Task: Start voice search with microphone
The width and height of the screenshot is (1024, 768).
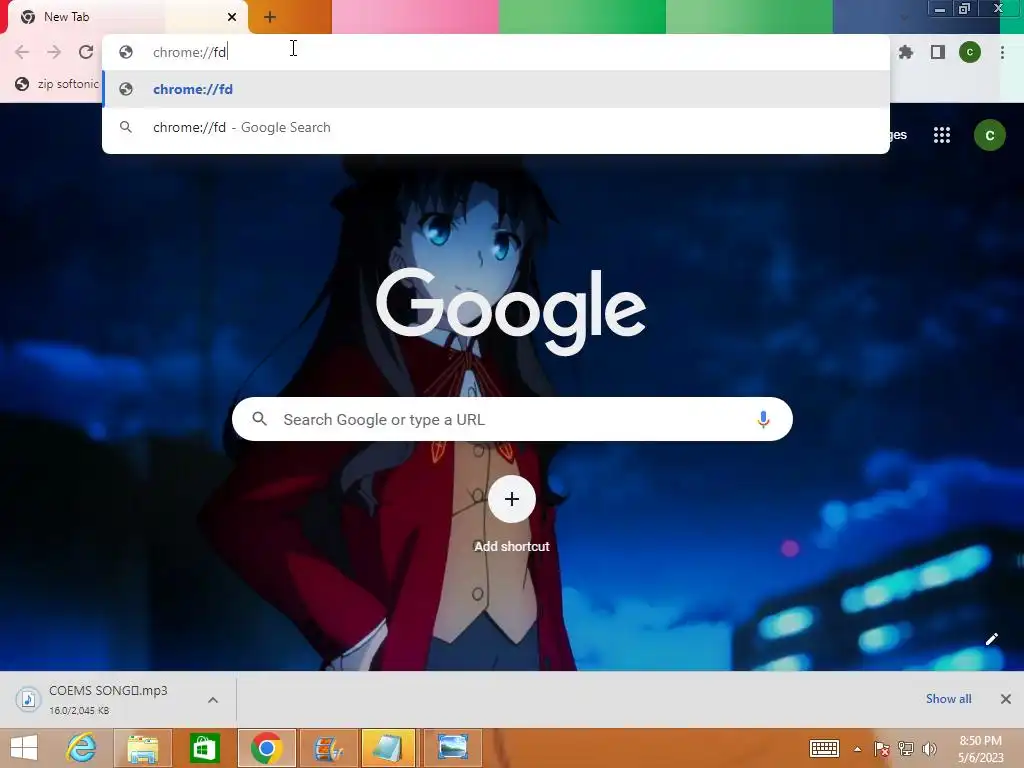Action: point(763,419)
